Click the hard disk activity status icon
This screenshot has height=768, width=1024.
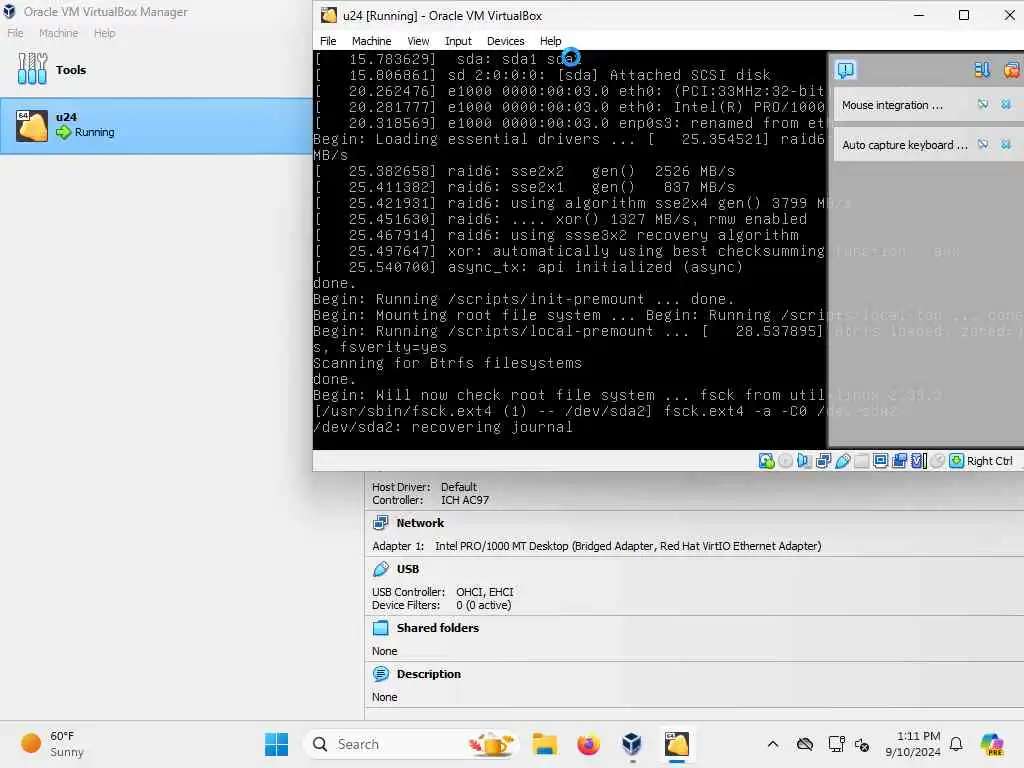click(766, 461)
